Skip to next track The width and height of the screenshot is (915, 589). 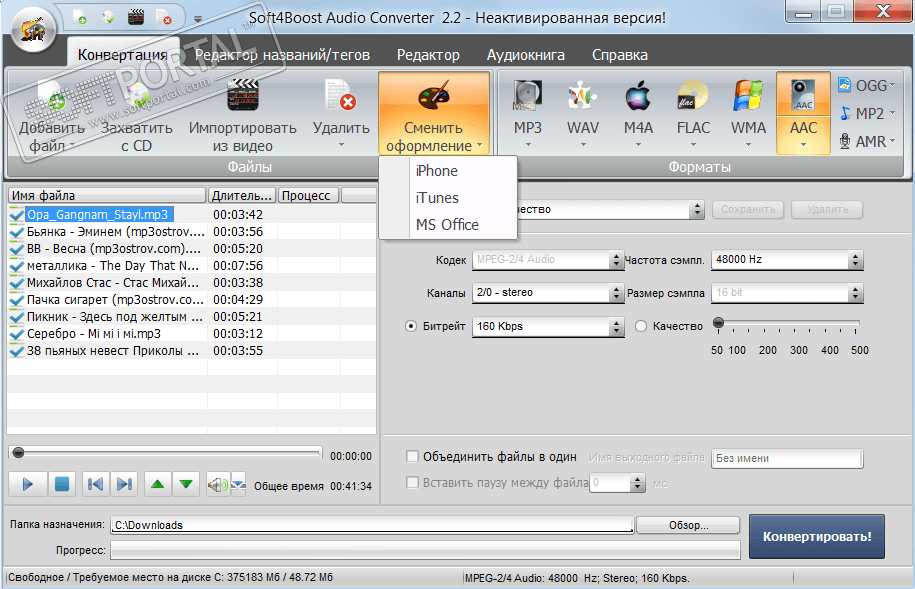124,484
